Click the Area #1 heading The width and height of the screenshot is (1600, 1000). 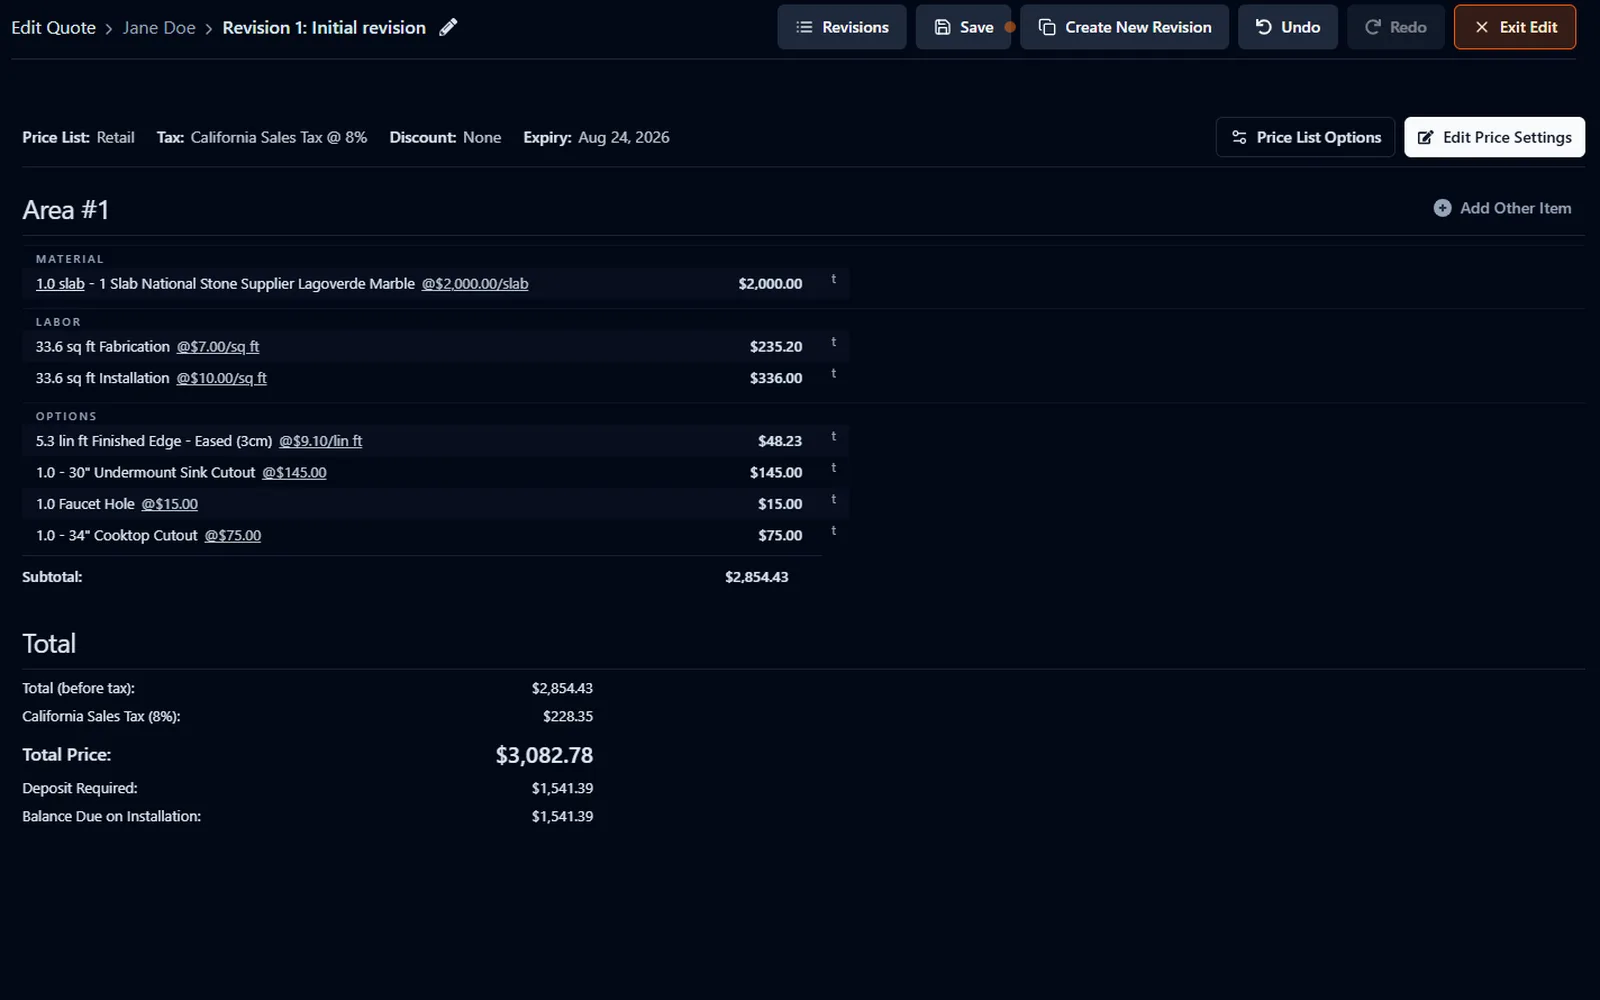[x=66, y=210]
